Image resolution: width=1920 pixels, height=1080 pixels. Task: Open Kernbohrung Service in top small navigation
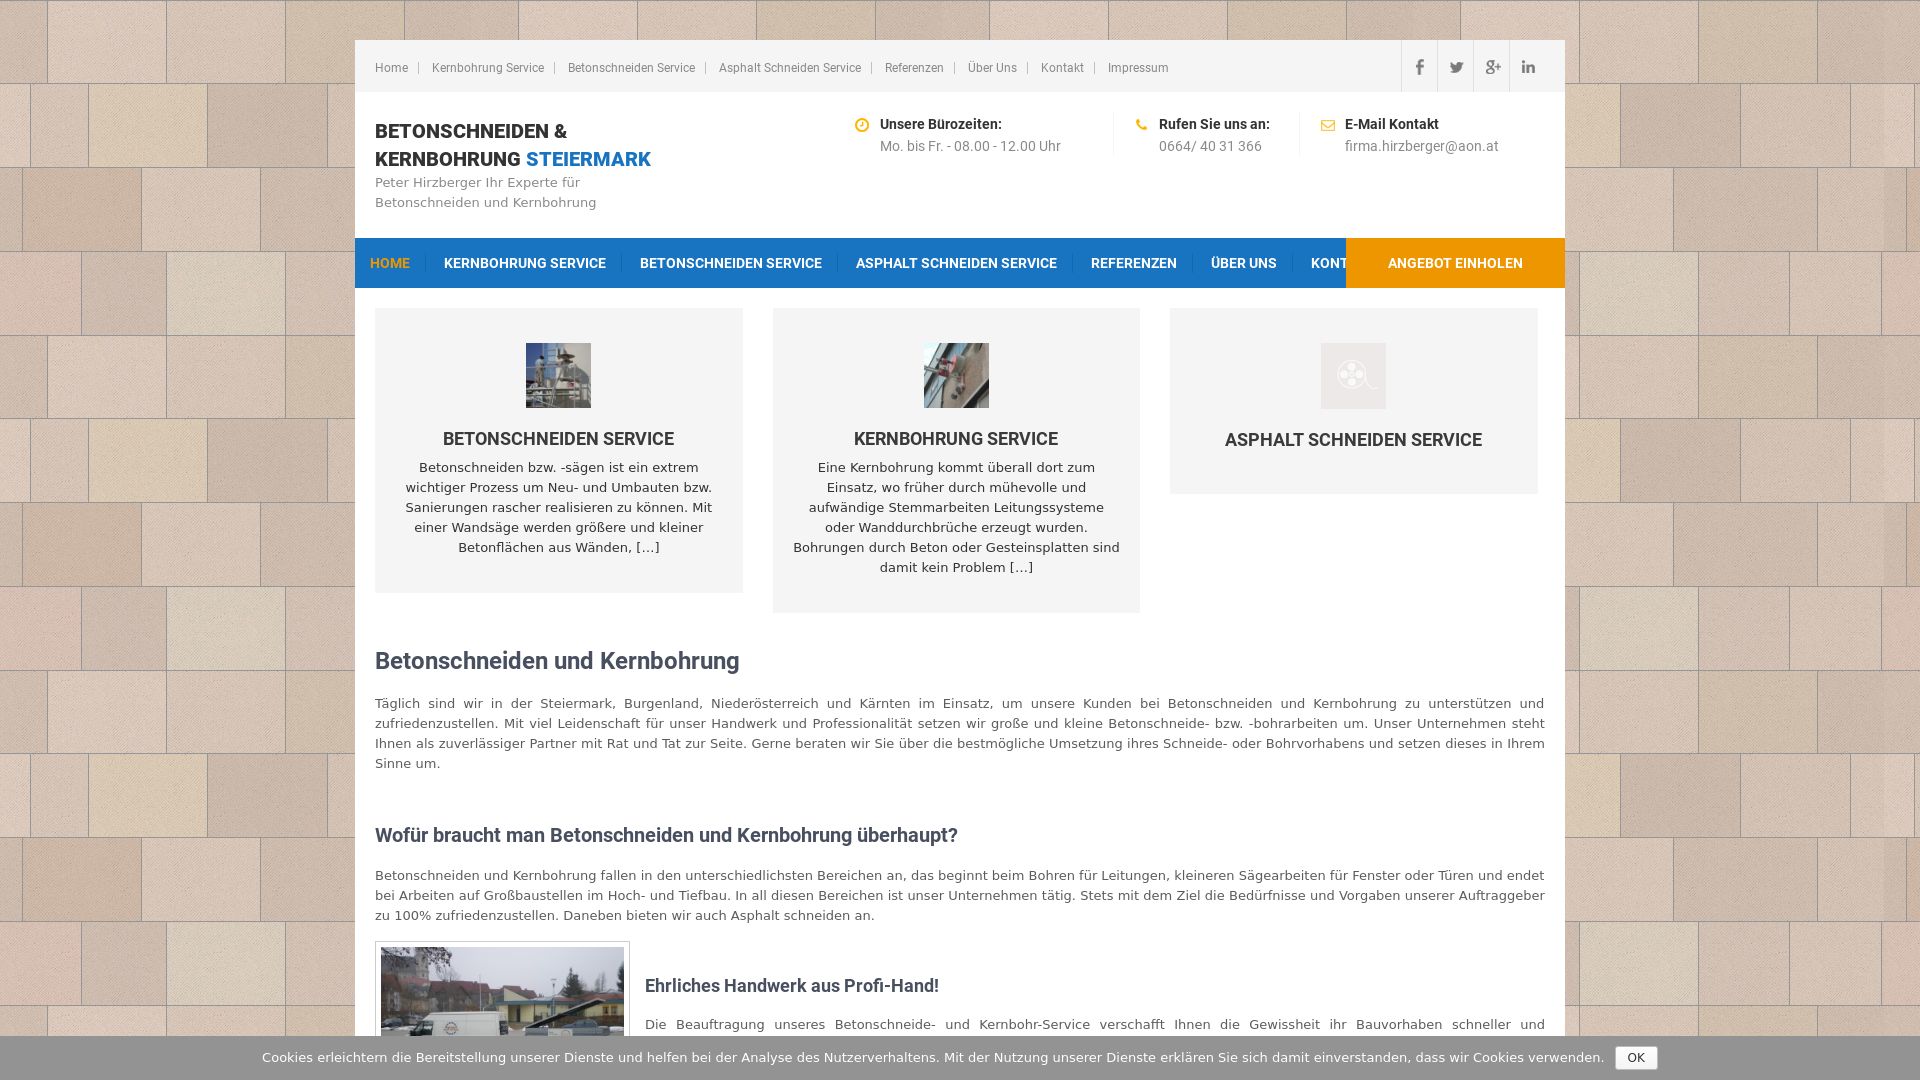(x=488, y=68)
